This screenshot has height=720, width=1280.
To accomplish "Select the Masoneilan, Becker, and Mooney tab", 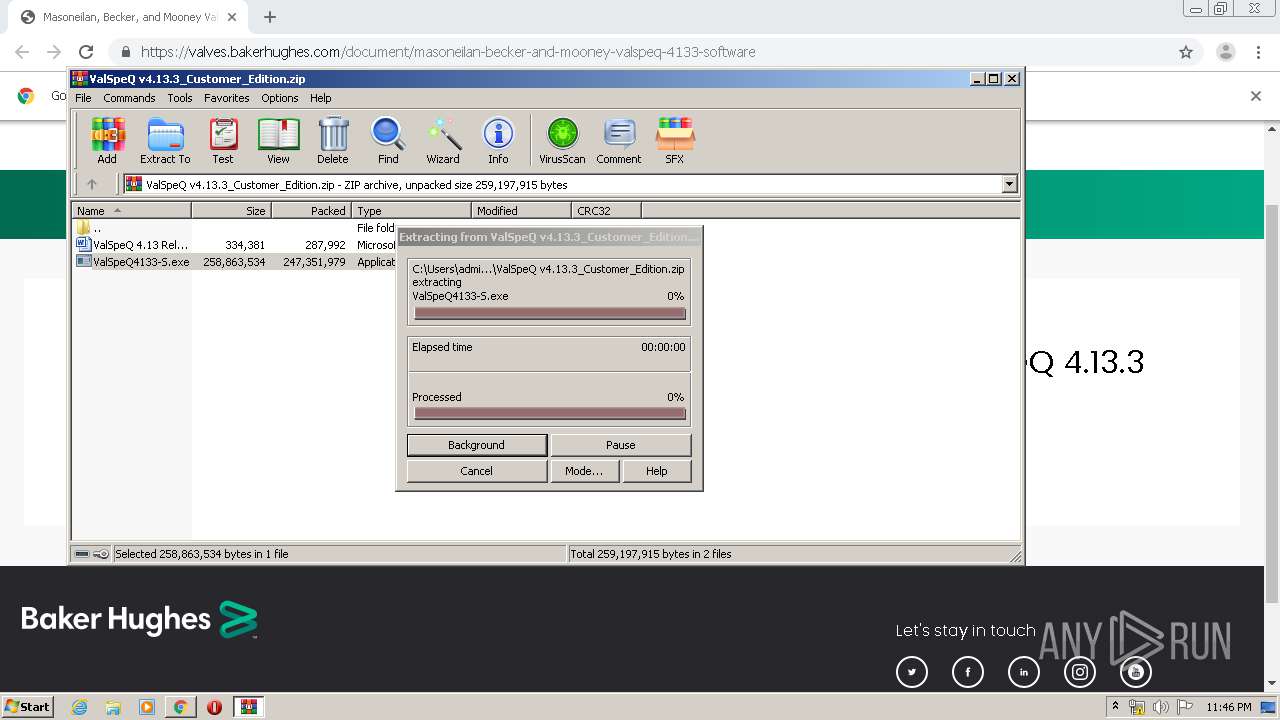I will 129,17.
